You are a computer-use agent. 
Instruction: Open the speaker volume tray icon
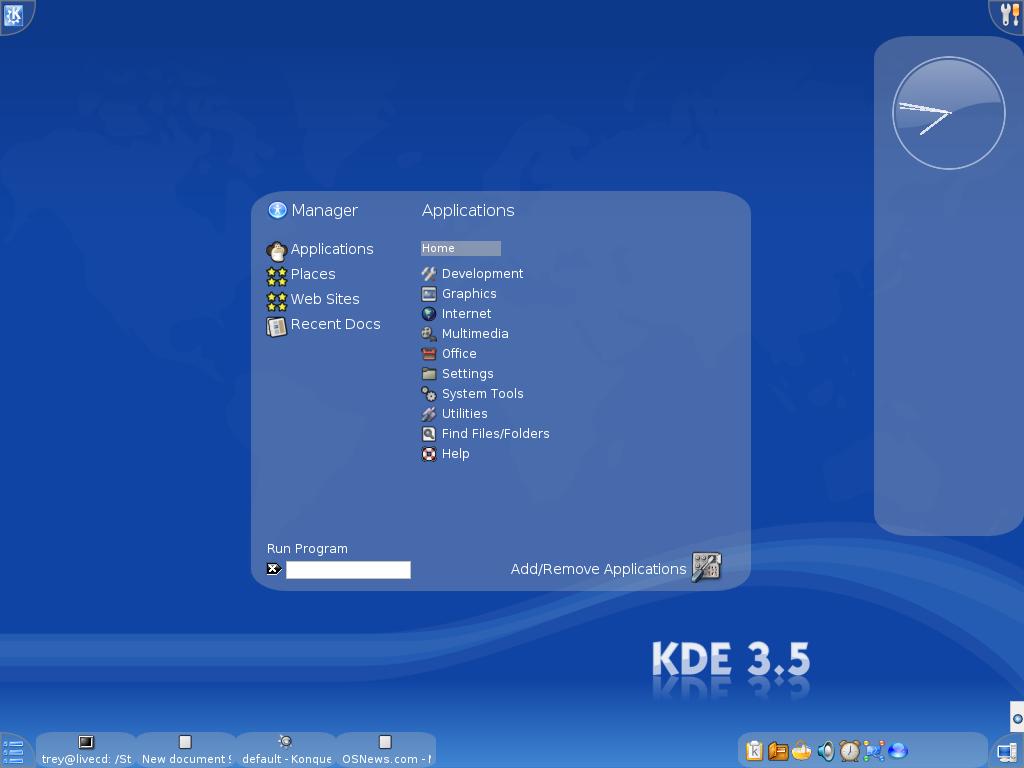click(825, 751)
